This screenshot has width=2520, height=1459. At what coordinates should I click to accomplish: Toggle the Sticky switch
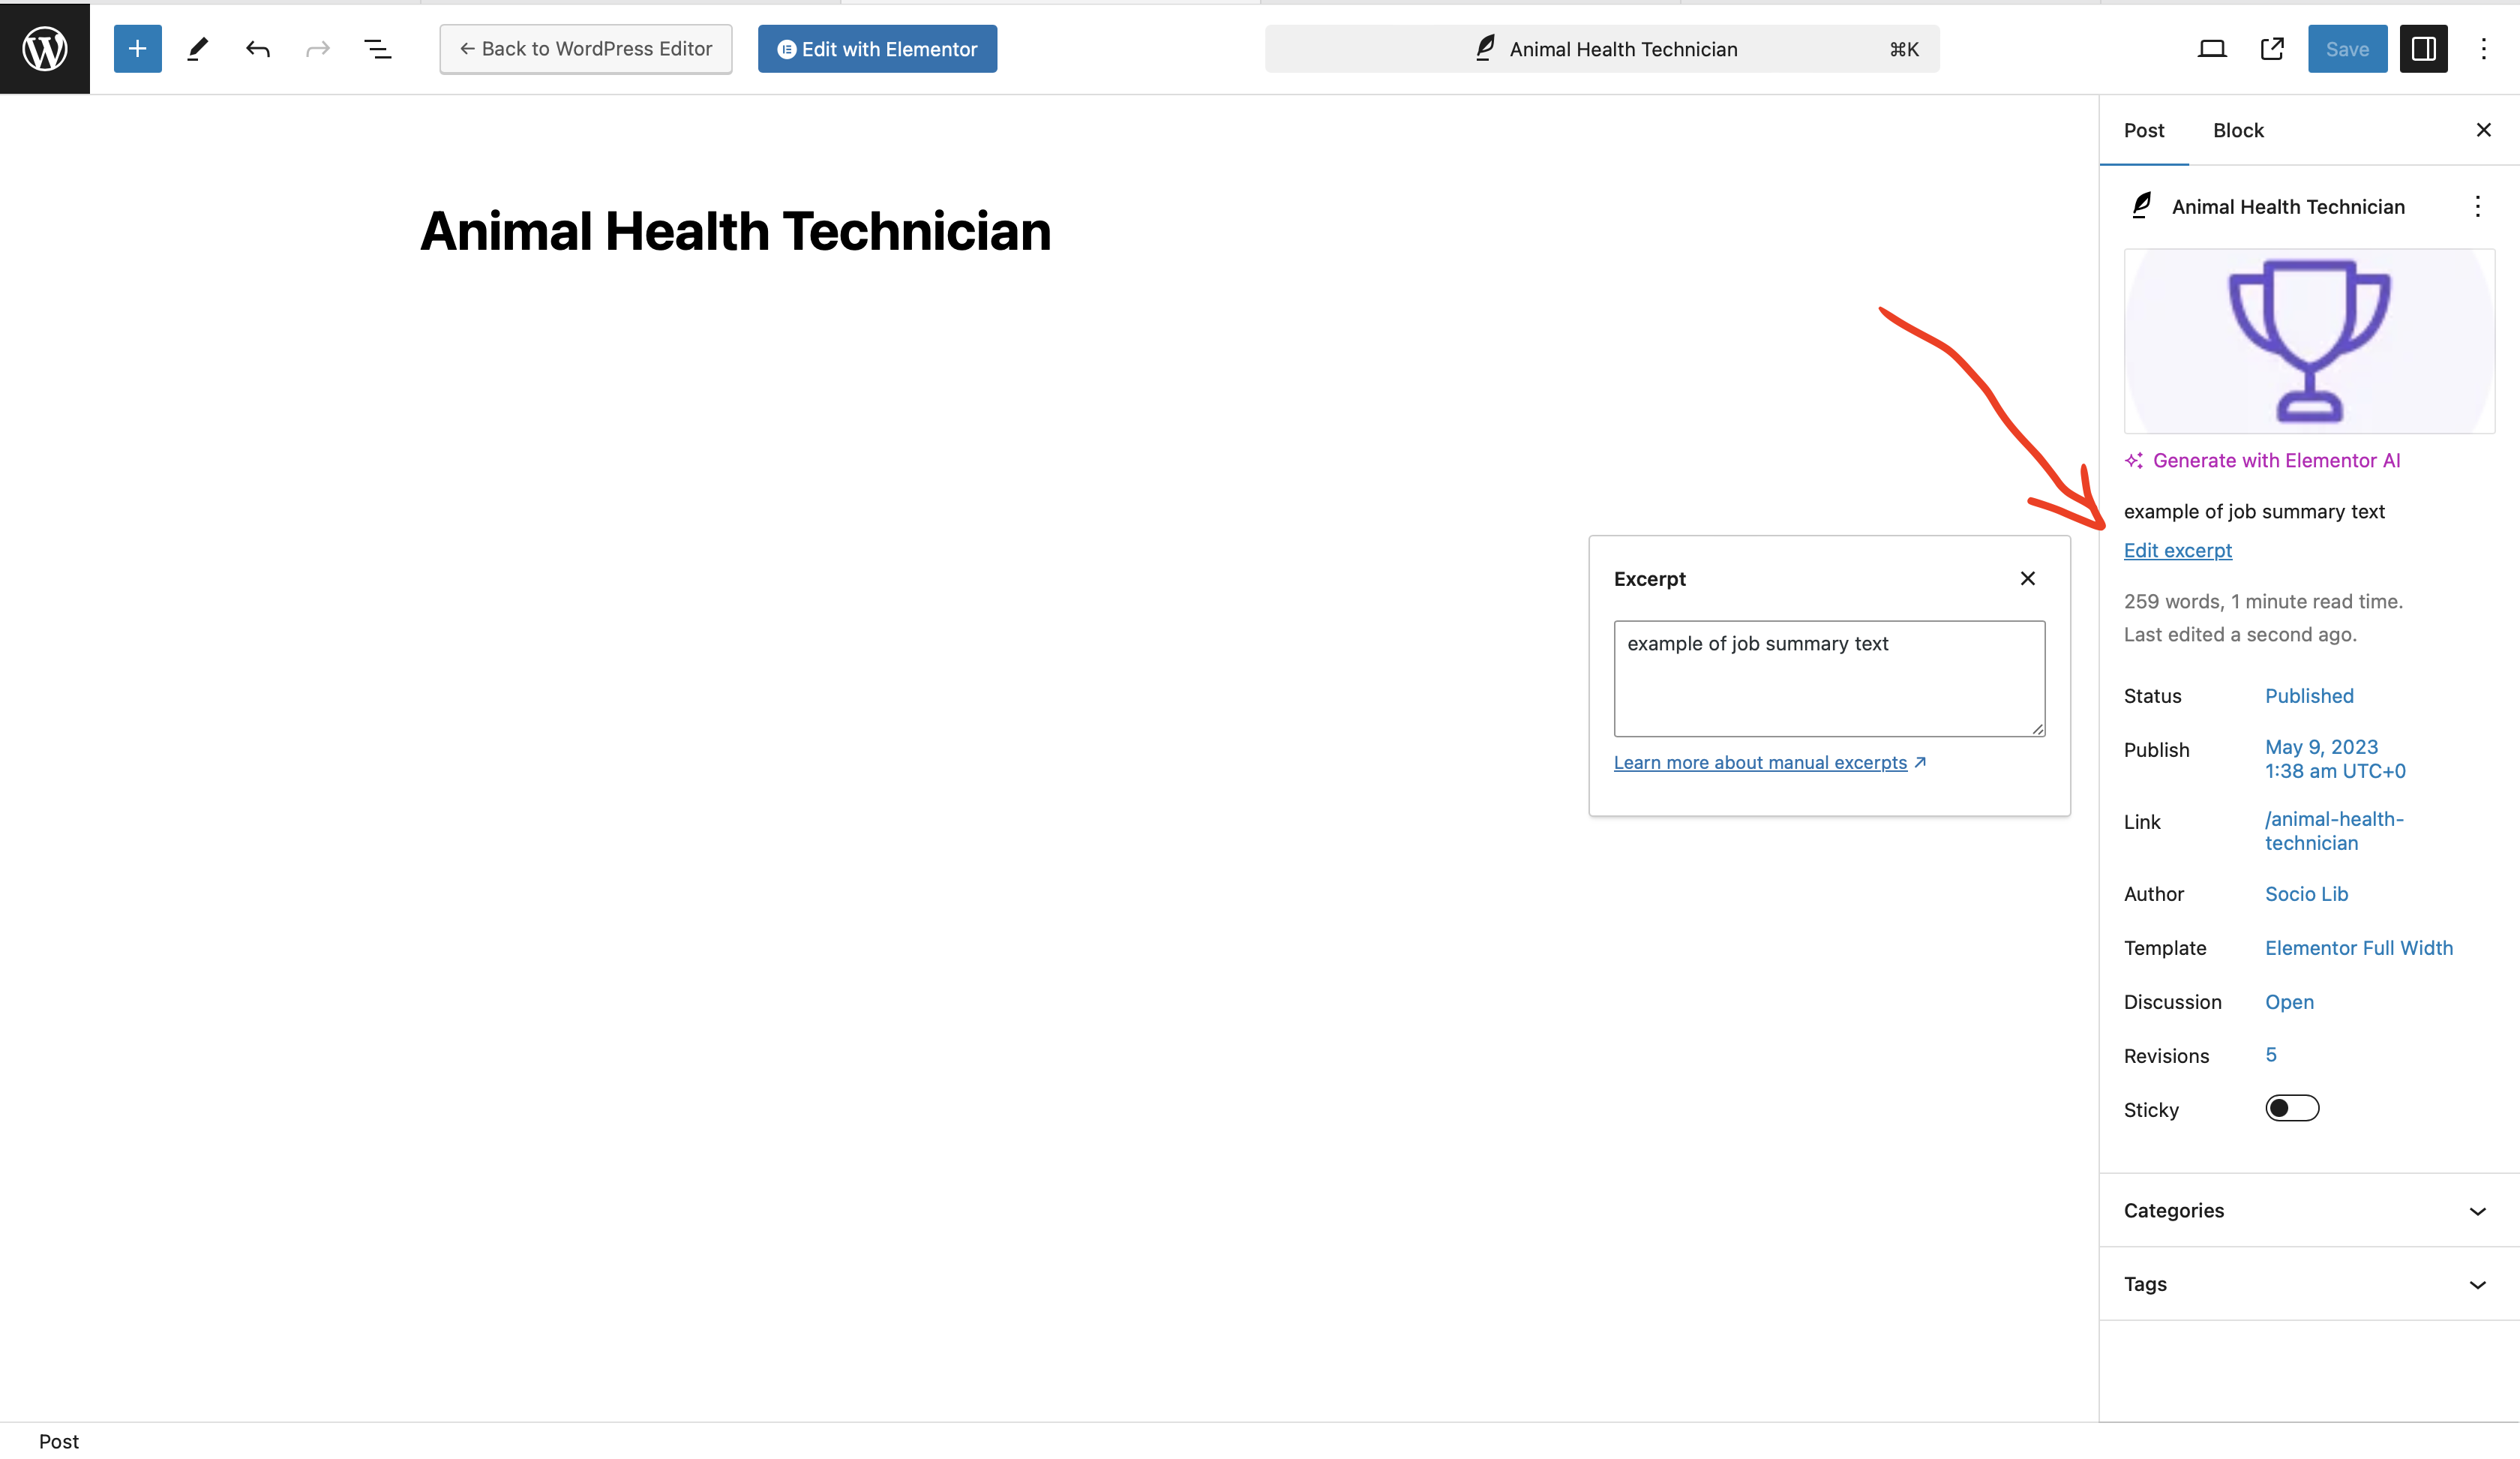pos(2292,1108)
